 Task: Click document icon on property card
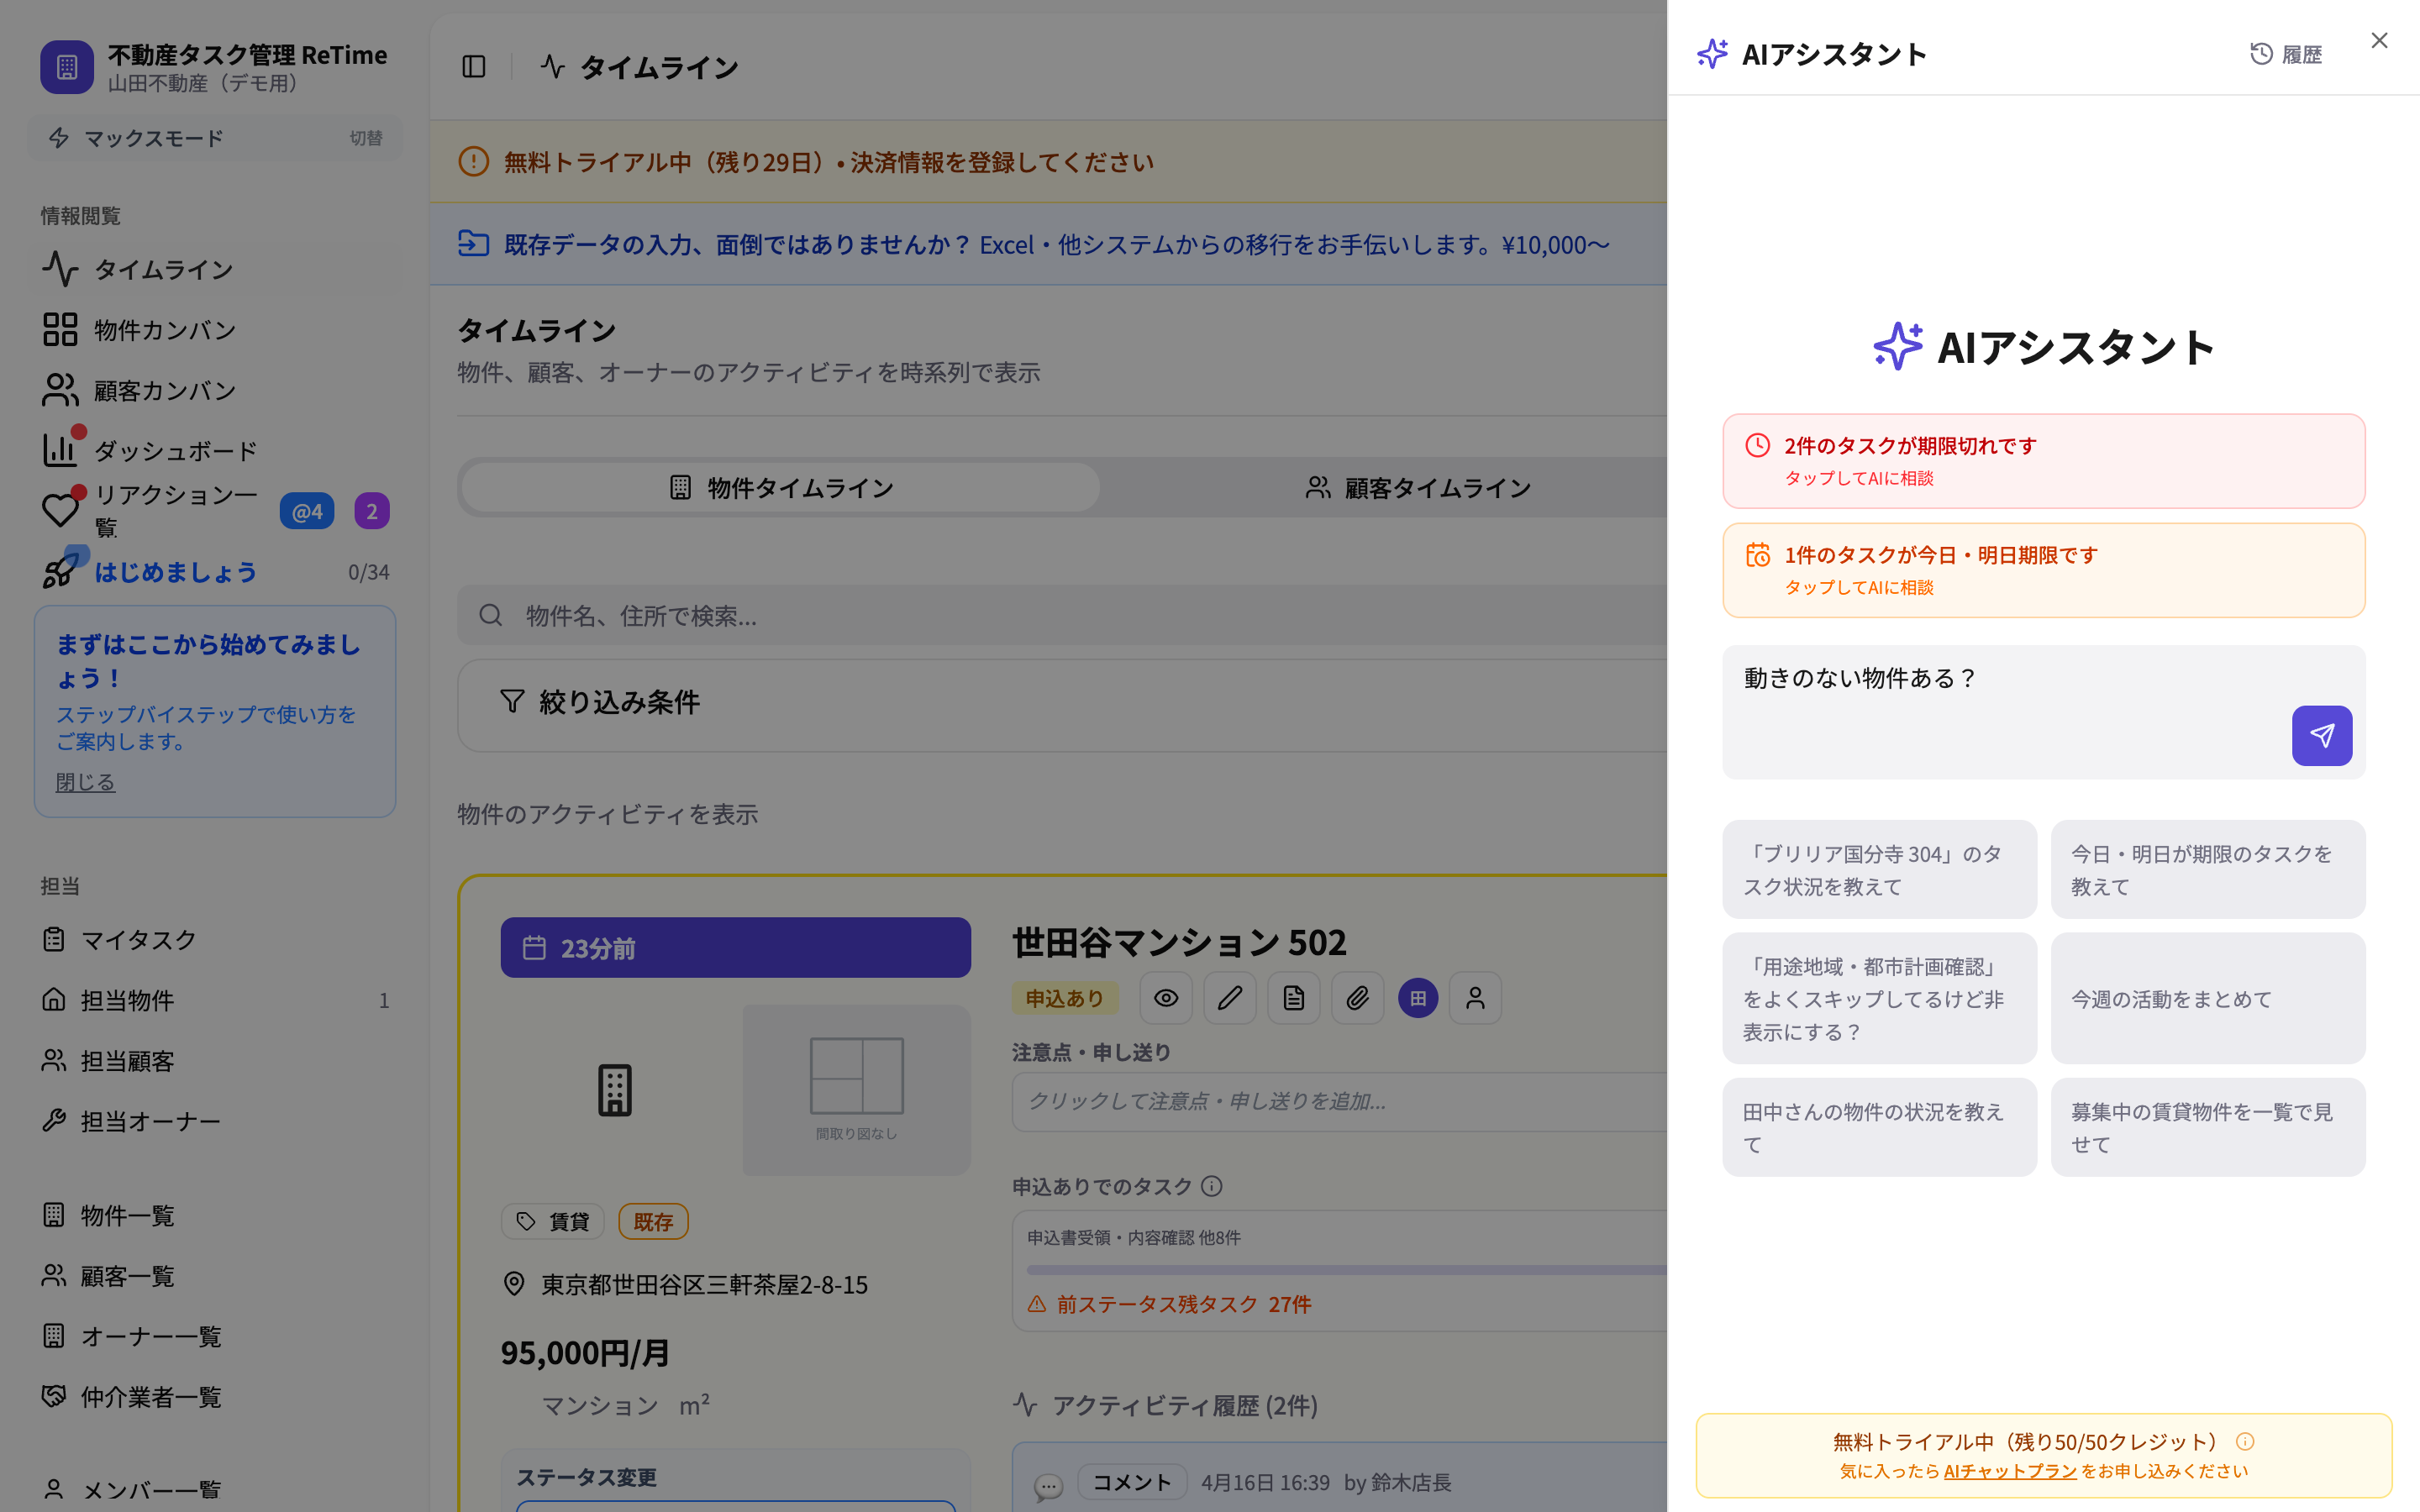coord(1294,998)
